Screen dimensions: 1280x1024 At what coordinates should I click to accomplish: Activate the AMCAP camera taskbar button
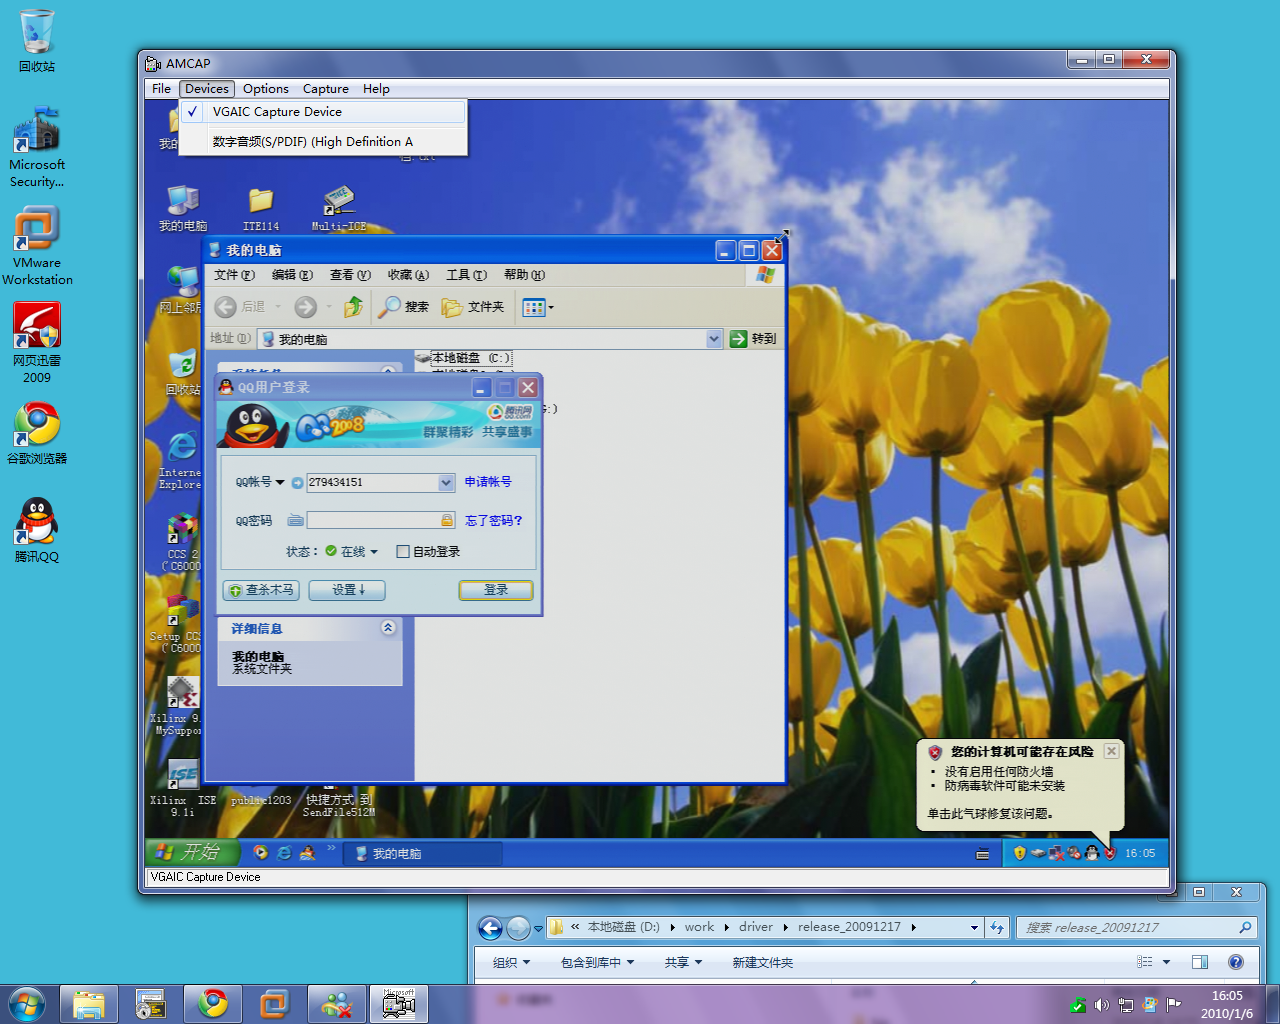(x=398, y=1004)
